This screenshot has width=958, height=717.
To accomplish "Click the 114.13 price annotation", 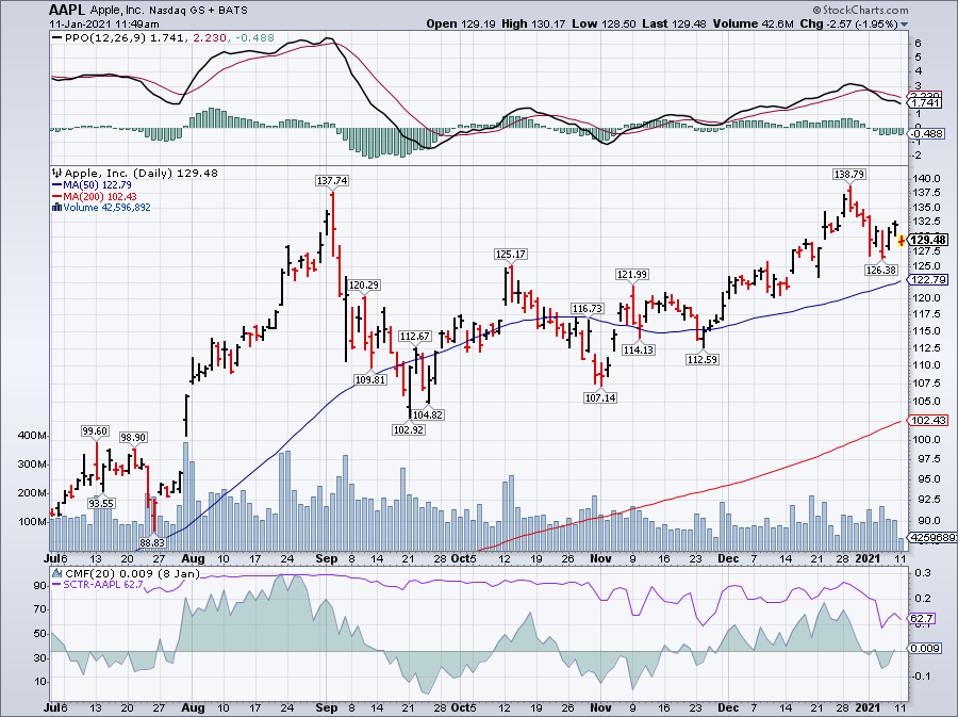I will (638, 349).
